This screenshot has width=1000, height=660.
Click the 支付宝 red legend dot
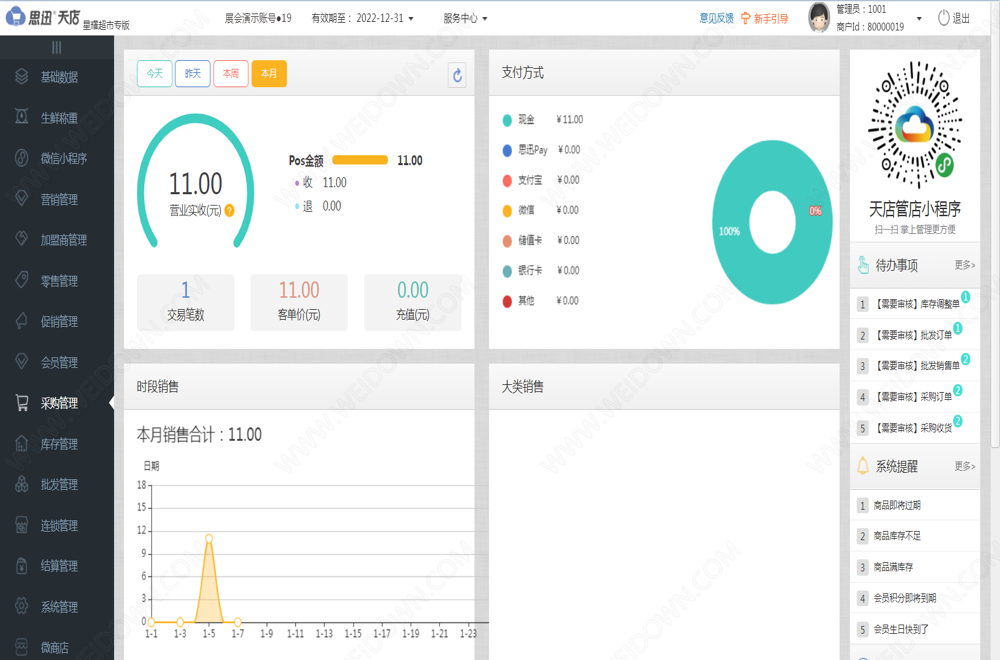click(507, 180)
